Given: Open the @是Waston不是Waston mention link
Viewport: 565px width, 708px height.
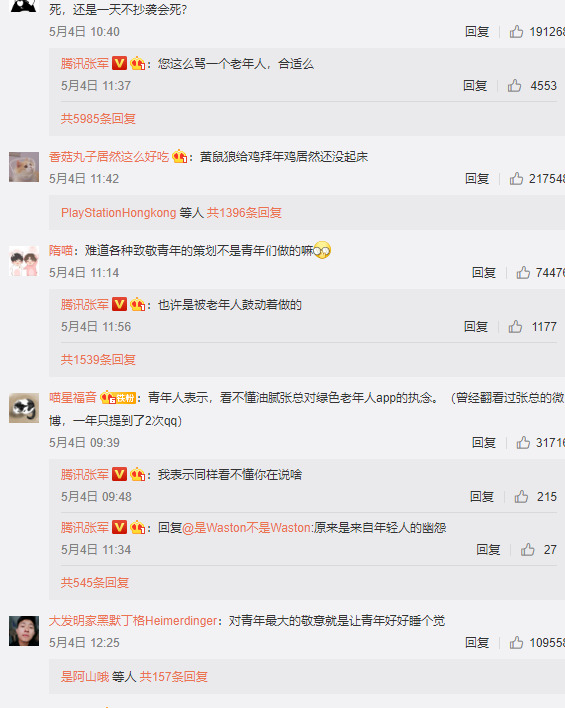Looking at the screenshot, I should pyautogui.click(x=247, y=527).
